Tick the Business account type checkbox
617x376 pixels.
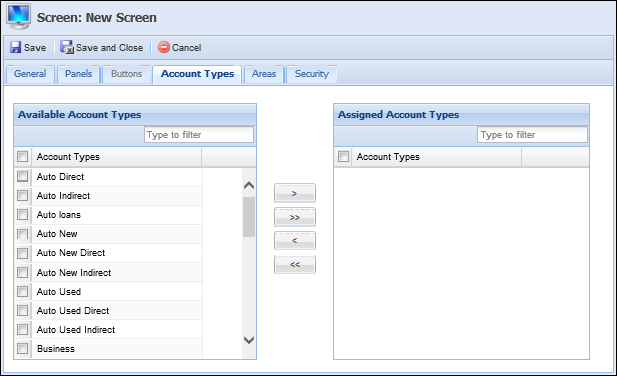(x=22, y=348)
